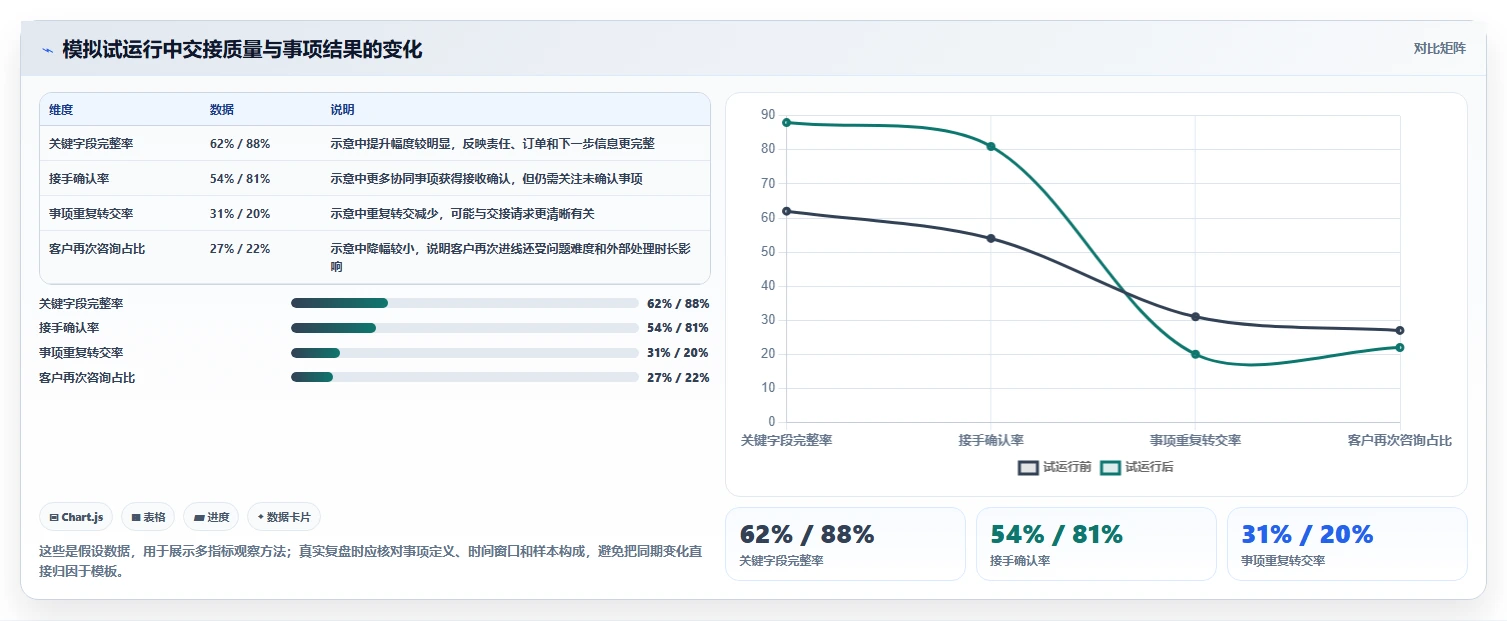The width and height of the screenshot is (1507, 621).
Task: Click the 进度 chip
Action: (211, 517)
